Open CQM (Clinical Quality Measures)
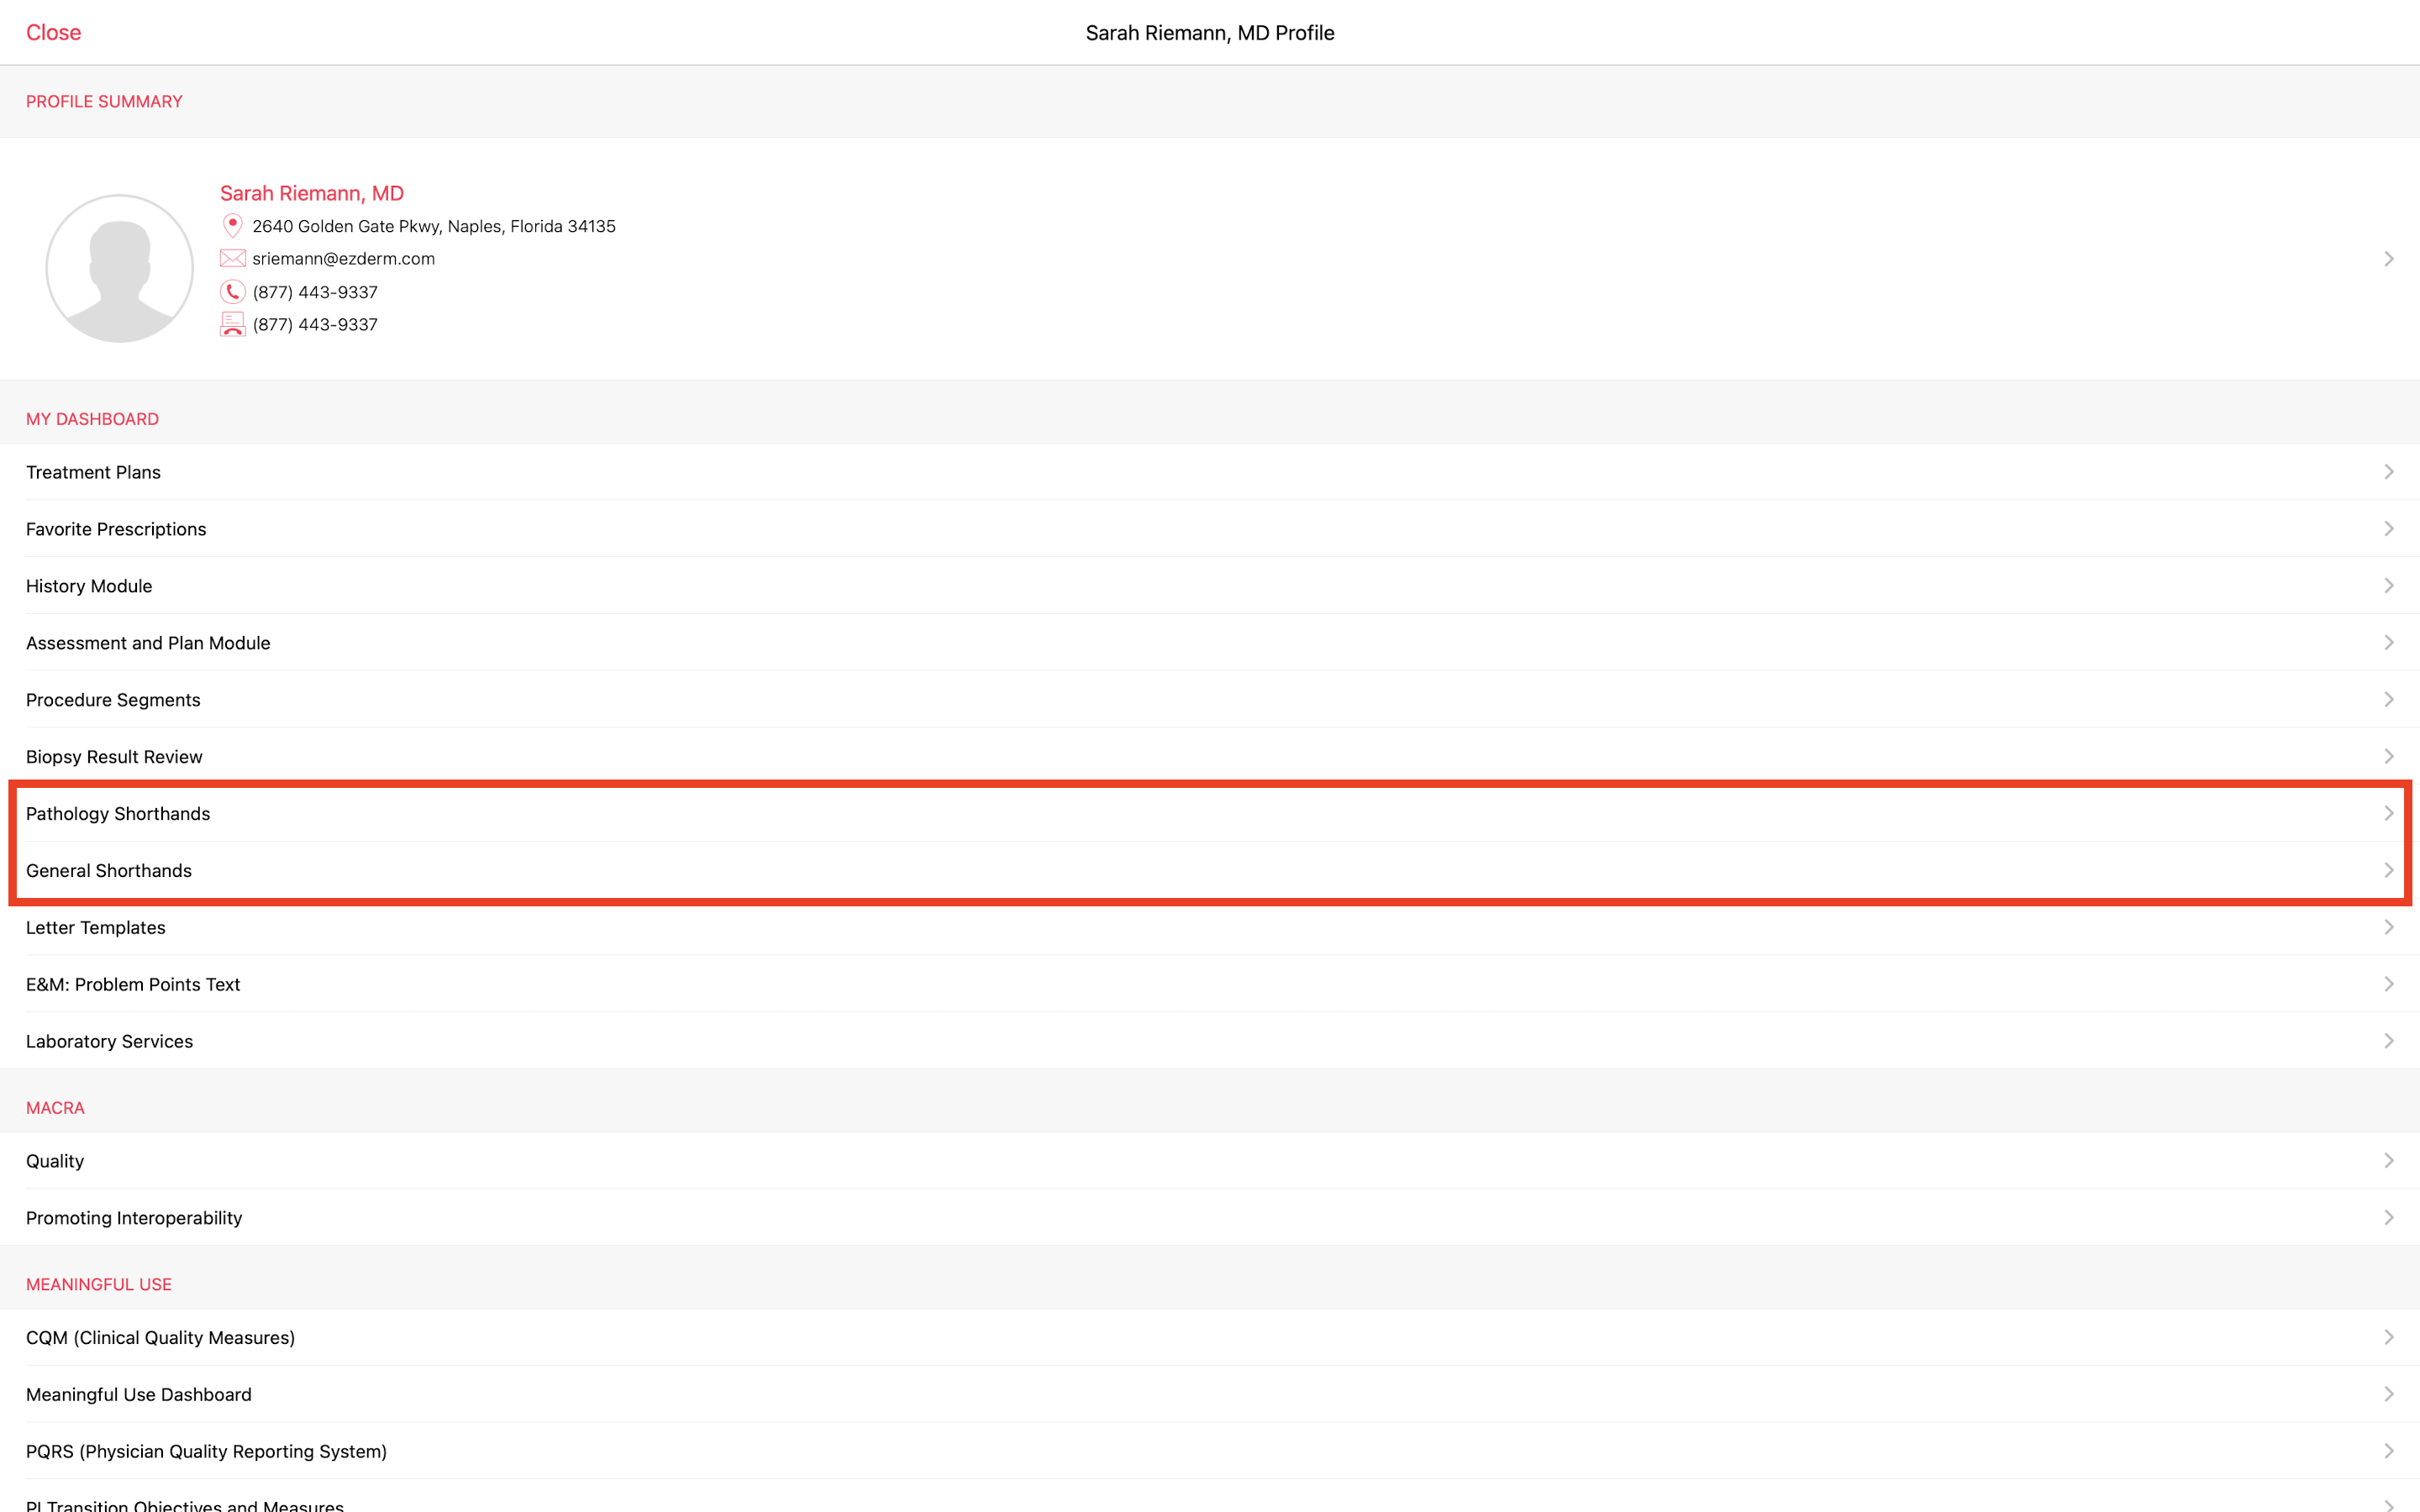Viewport: 2420px width, 1512px height. click(x=1210, y=1338)
